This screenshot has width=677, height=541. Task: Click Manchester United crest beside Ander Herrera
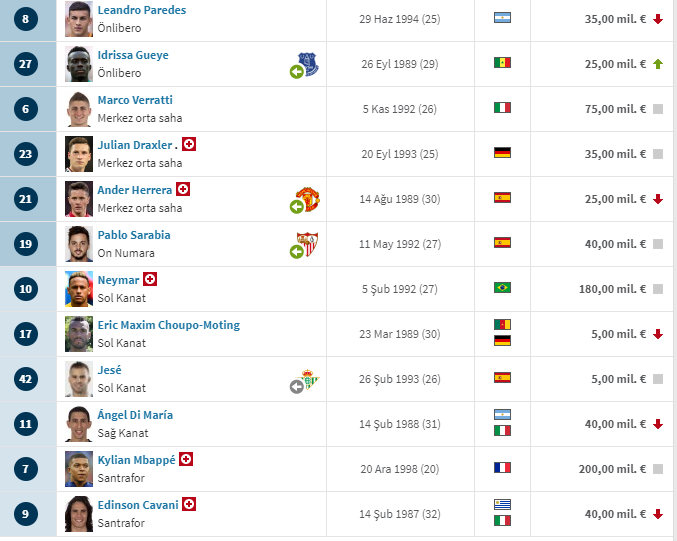308,199
